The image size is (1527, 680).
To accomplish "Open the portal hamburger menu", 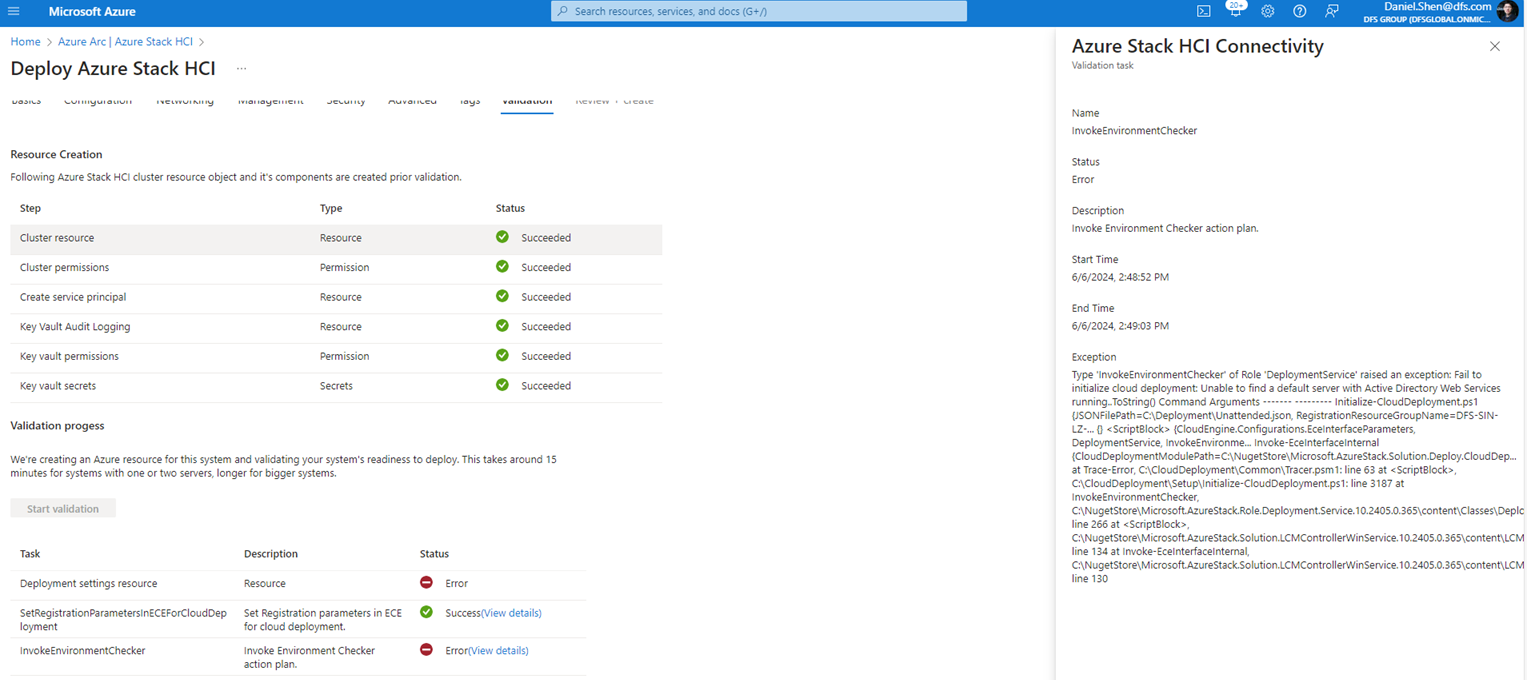I will 14,11.
